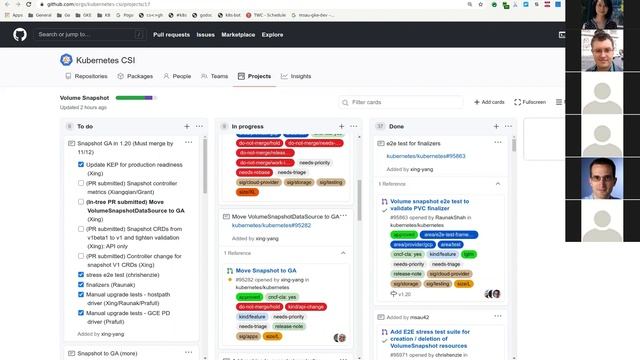Image resolution: width=640 pixels, height=360 pixels.
Task: Click To do column scrollbar
Action: pos(205,166)
